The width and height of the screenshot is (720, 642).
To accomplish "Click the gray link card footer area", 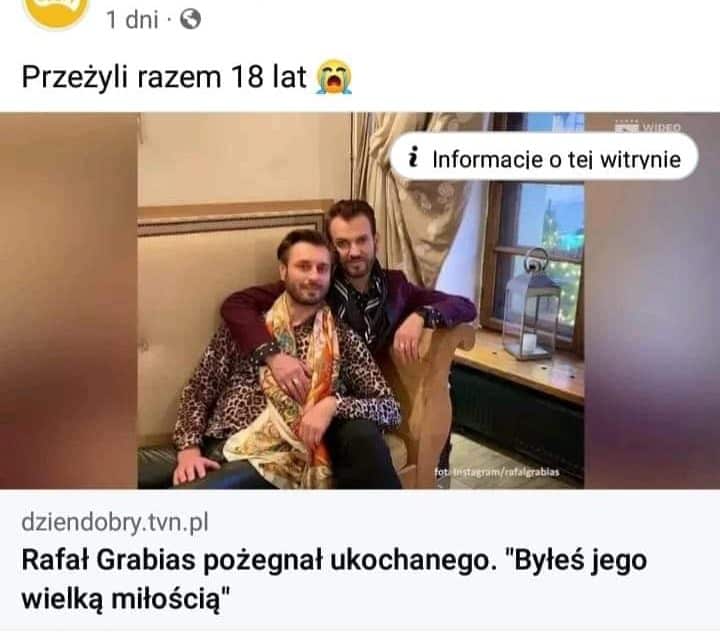I will [x=360, y=560].
